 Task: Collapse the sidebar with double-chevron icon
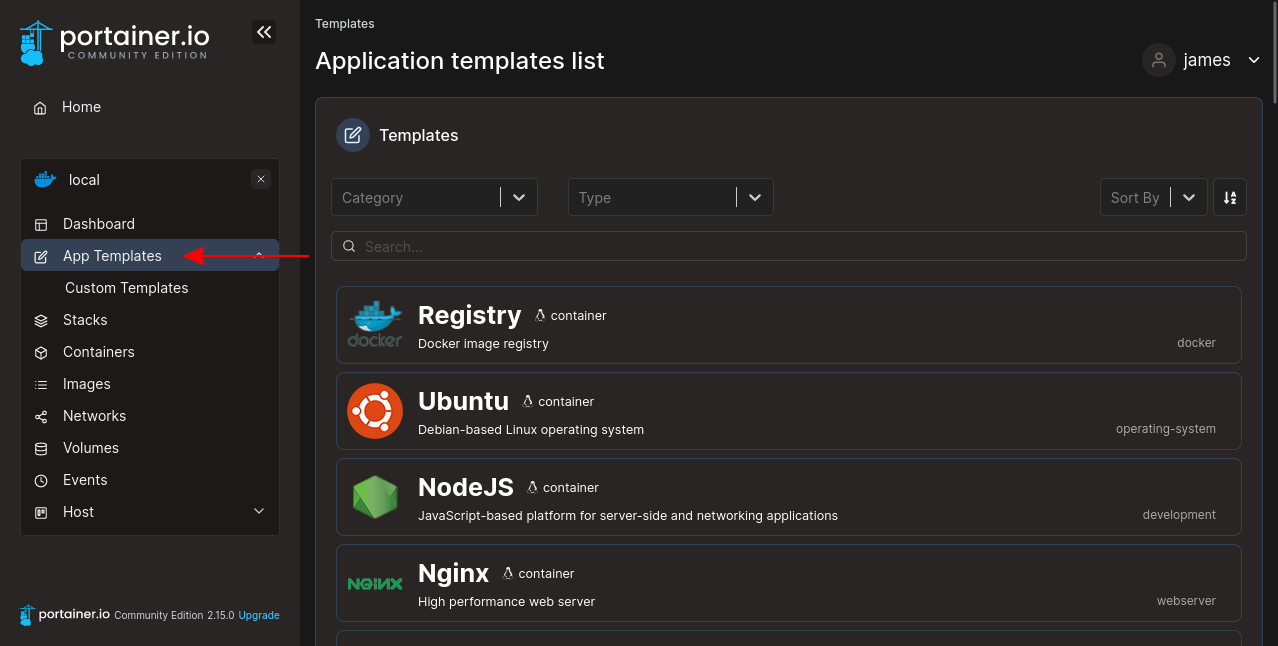pos(264,32)
